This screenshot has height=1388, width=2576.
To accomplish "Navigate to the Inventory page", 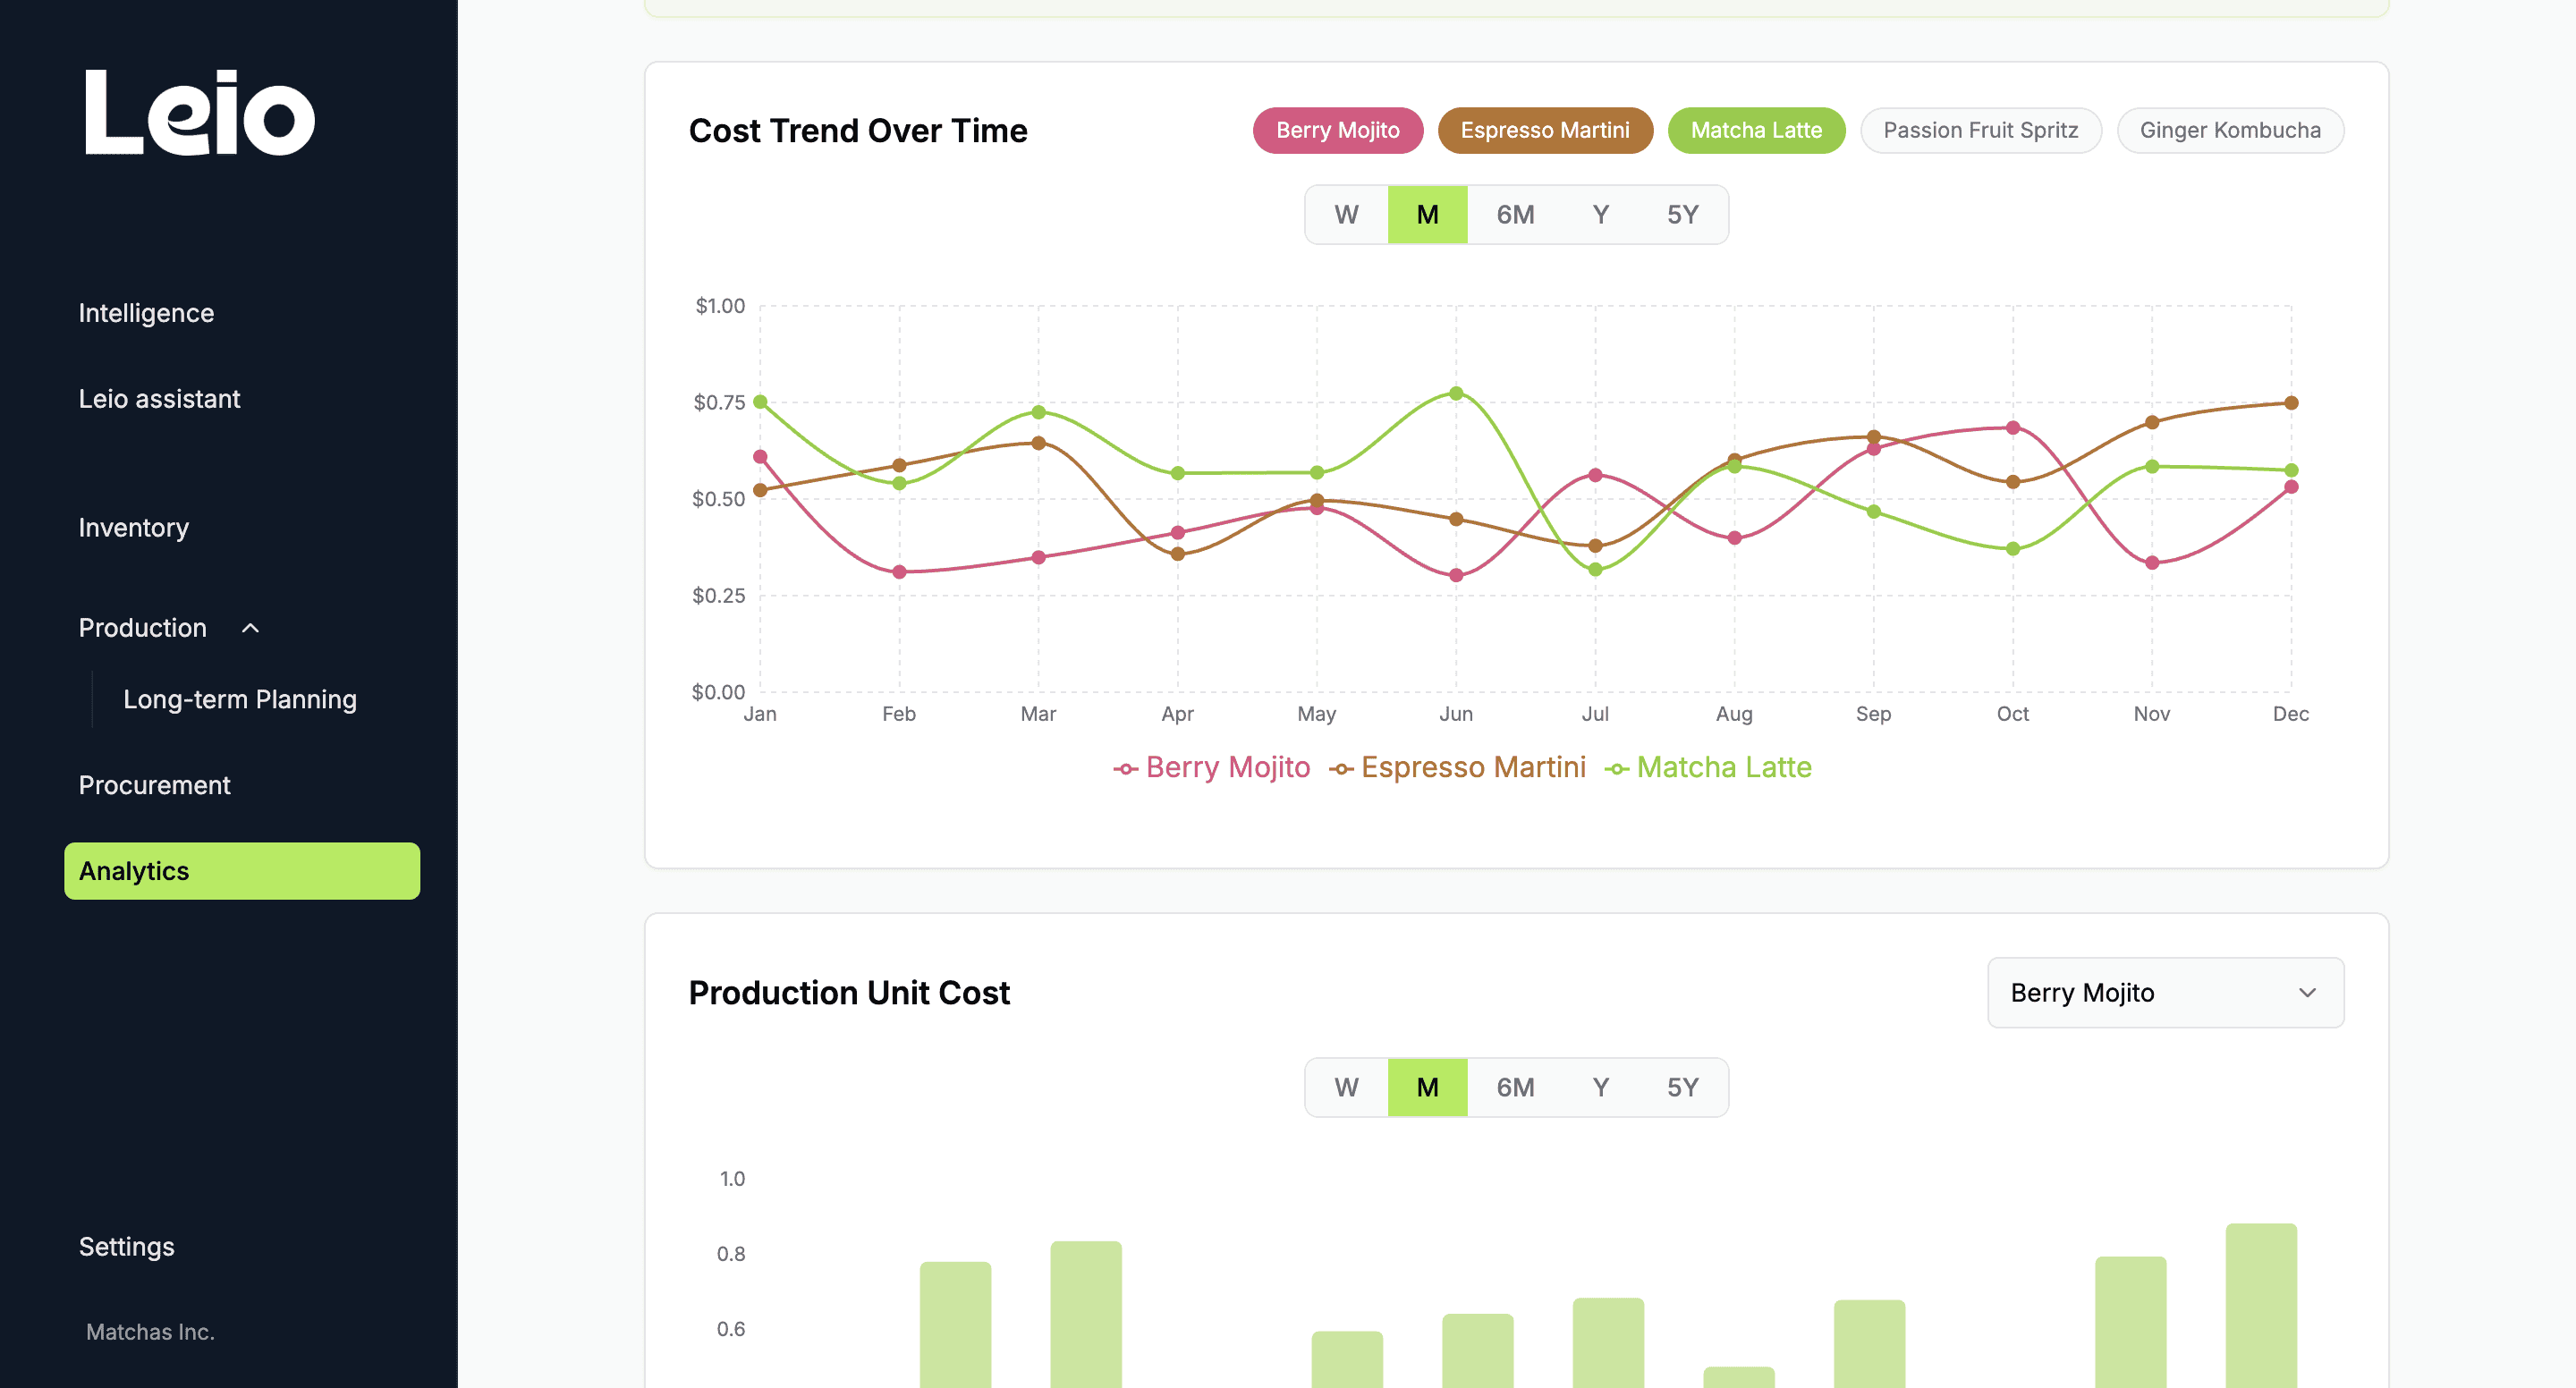I will pos(134,527).
